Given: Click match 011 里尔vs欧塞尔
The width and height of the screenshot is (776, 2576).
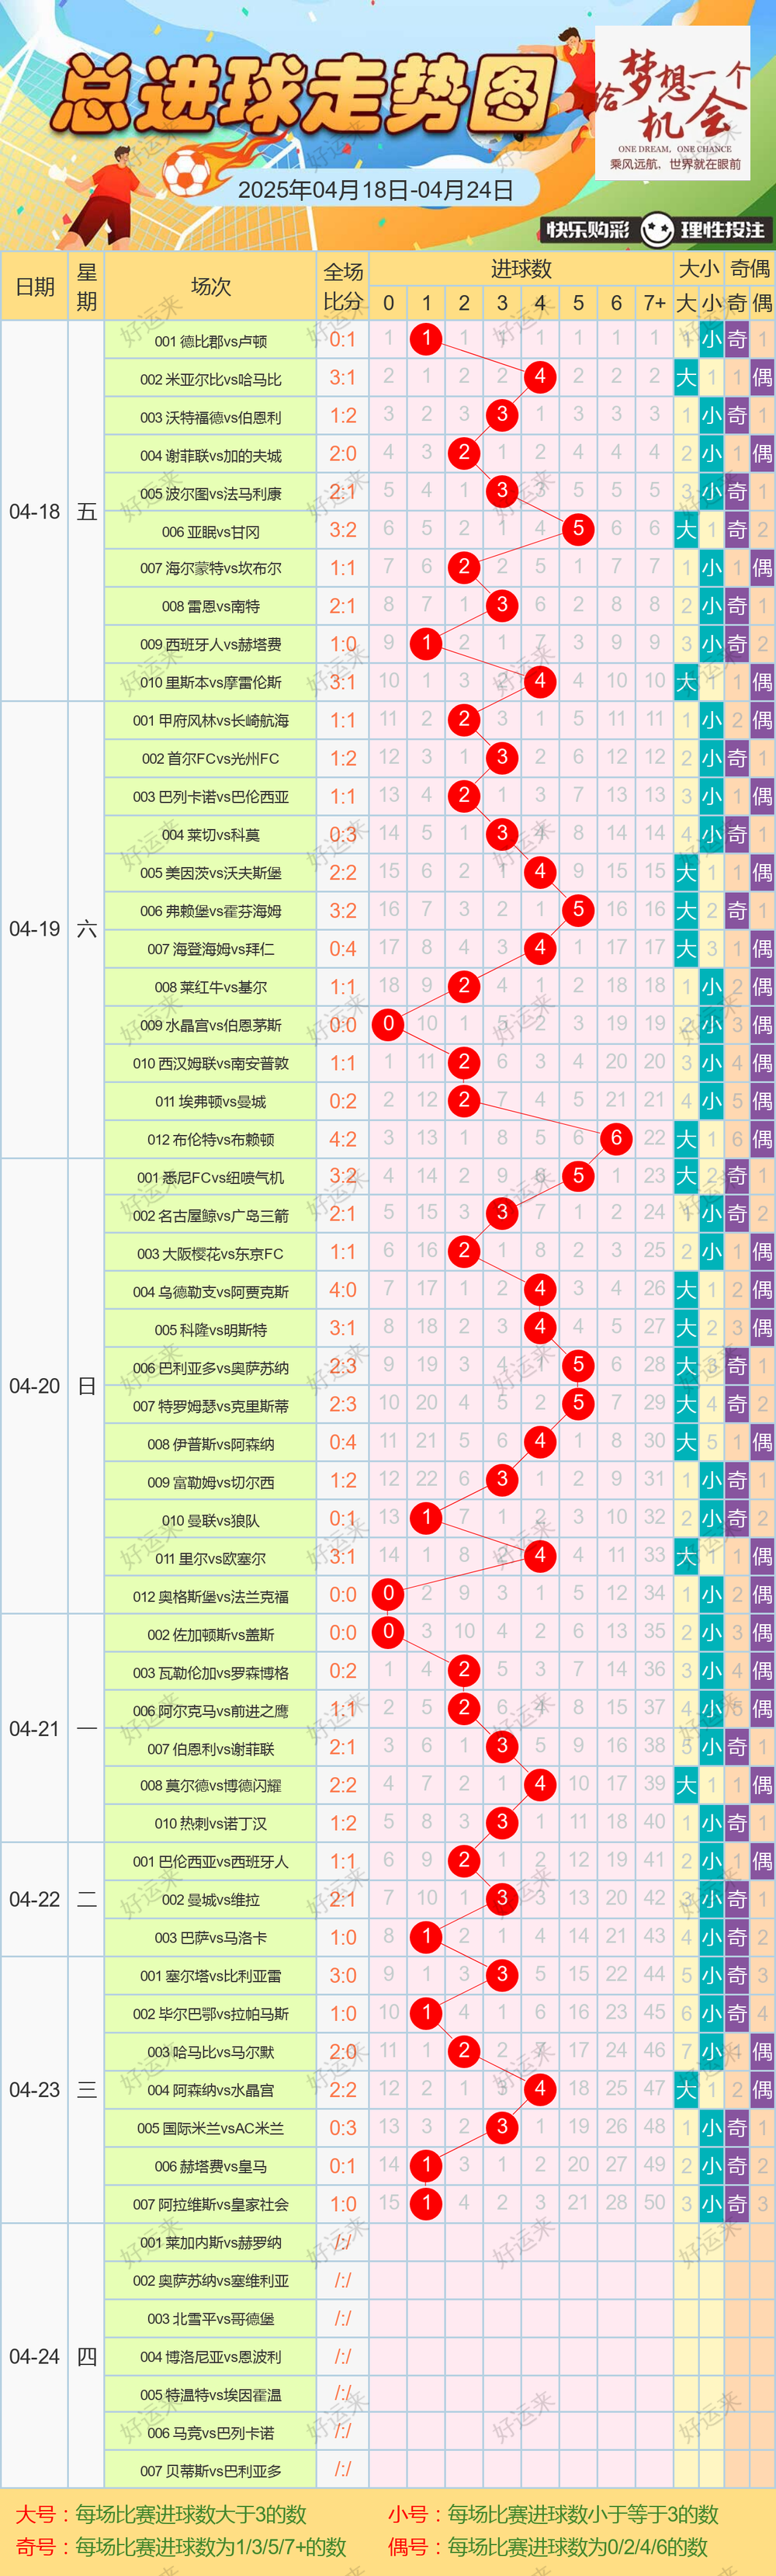Looking at the screenshot, I should [x=211, y=1558].
